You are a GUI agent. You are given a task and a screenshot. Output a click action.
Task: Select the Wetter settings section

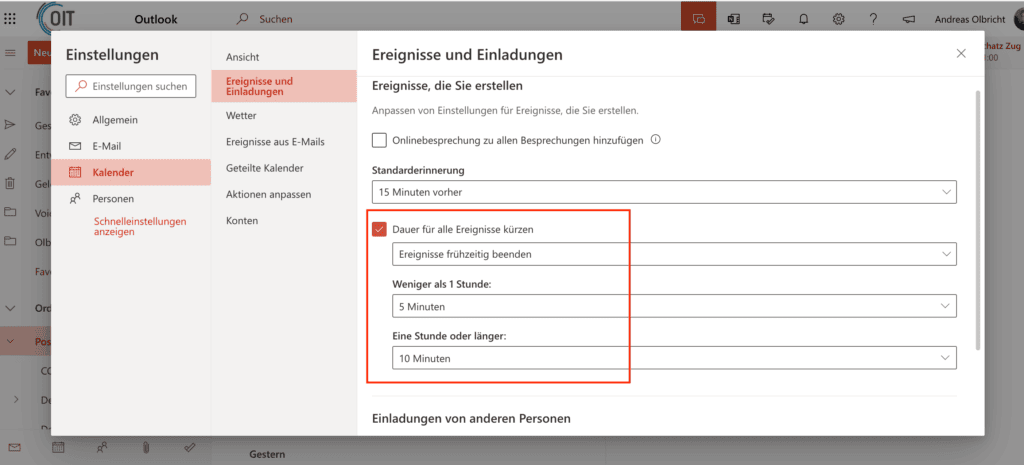(x=242, y=116)
